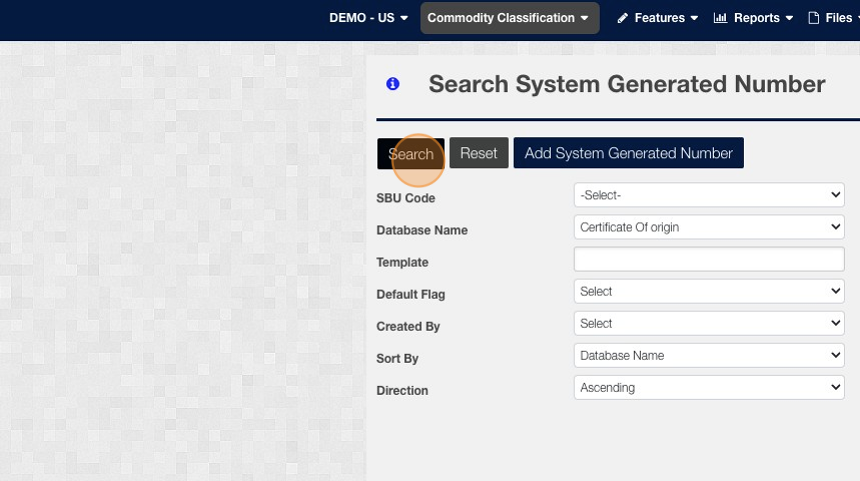Click the Sort By label
Viewport: 860px width, 481px height.
[x=397, y=359]
